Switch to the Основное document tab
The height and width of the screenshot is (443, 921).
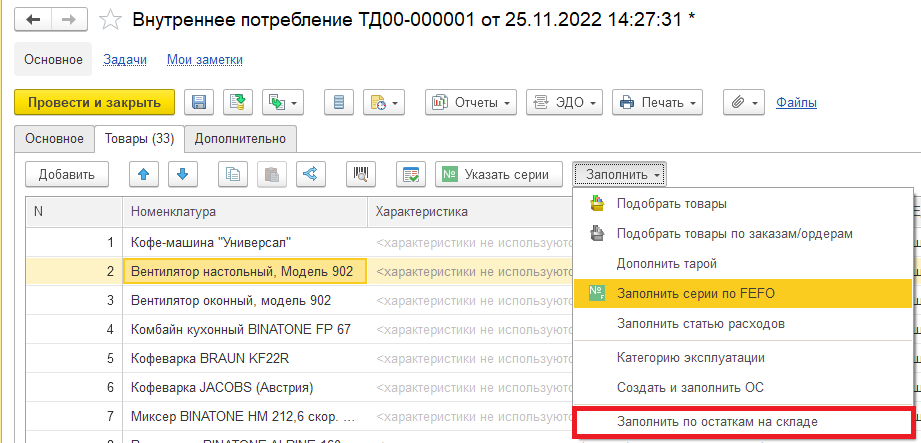54,139
